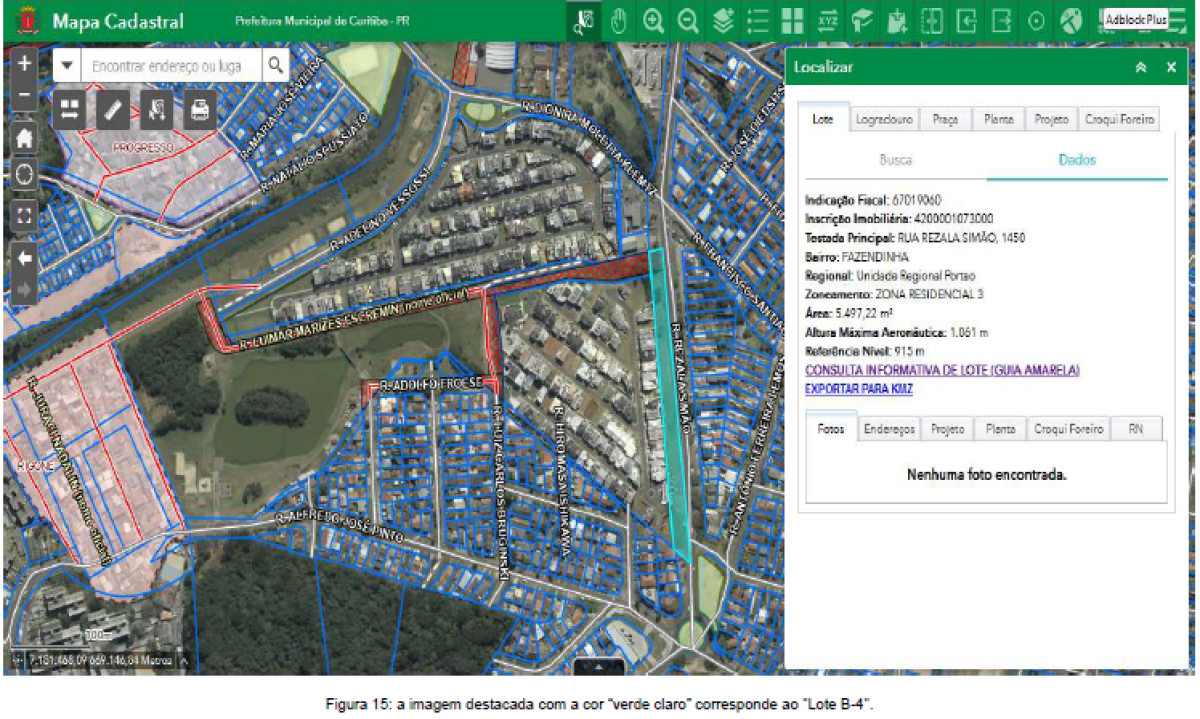This screenshot has width=1200, height=719.
Task: Open the Endereços tab
Action: [889, 429]
